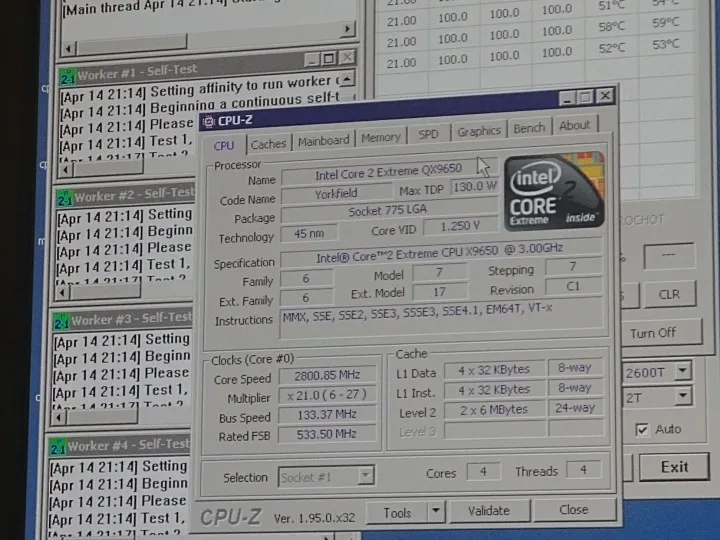Click the Worker #1 vertical scroll up arrow
720x540 pixels.
(348, 79)
